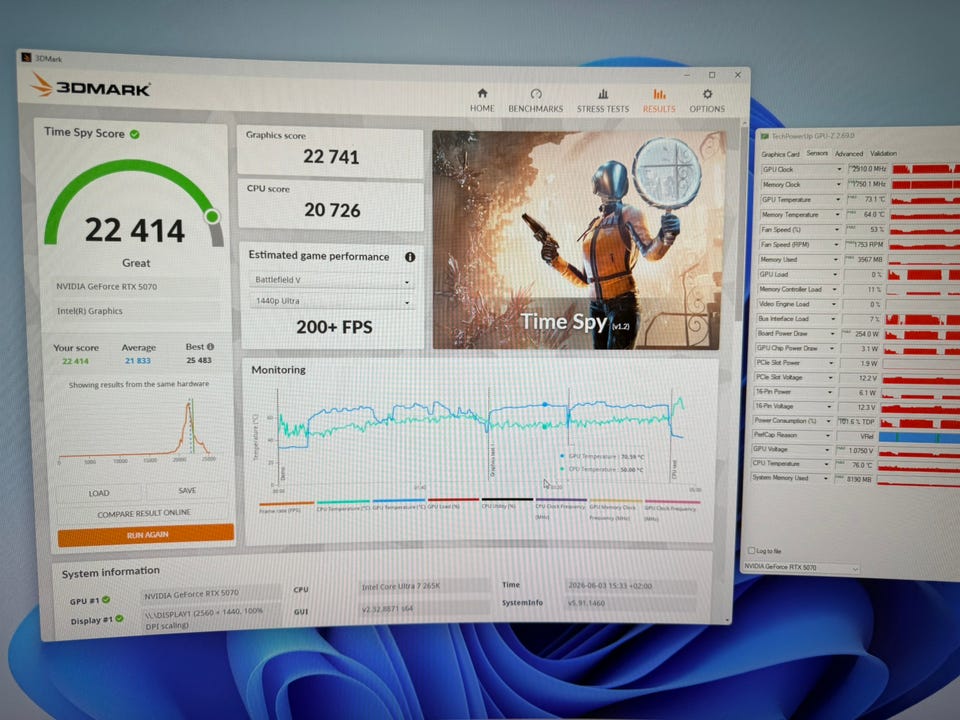This screenshot has width=960, height=720.
Task: Click the 3DMark title bar app icon
Action: click(26, 58)
